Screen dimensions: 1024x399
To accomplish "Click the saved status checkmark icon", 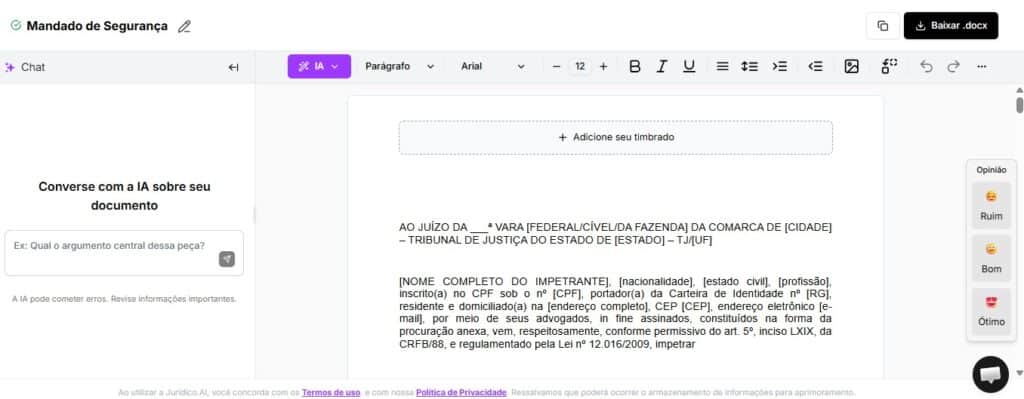I will click(x=16, y=25).
